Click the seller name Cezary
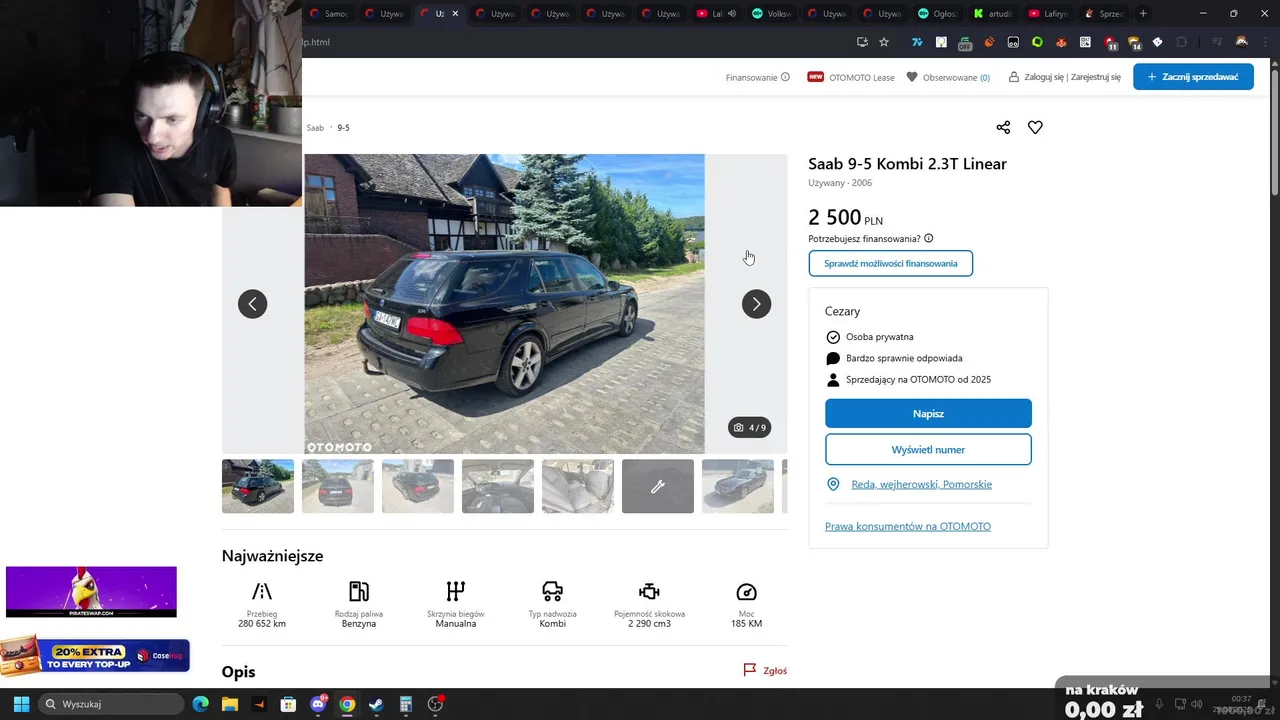 842,311
